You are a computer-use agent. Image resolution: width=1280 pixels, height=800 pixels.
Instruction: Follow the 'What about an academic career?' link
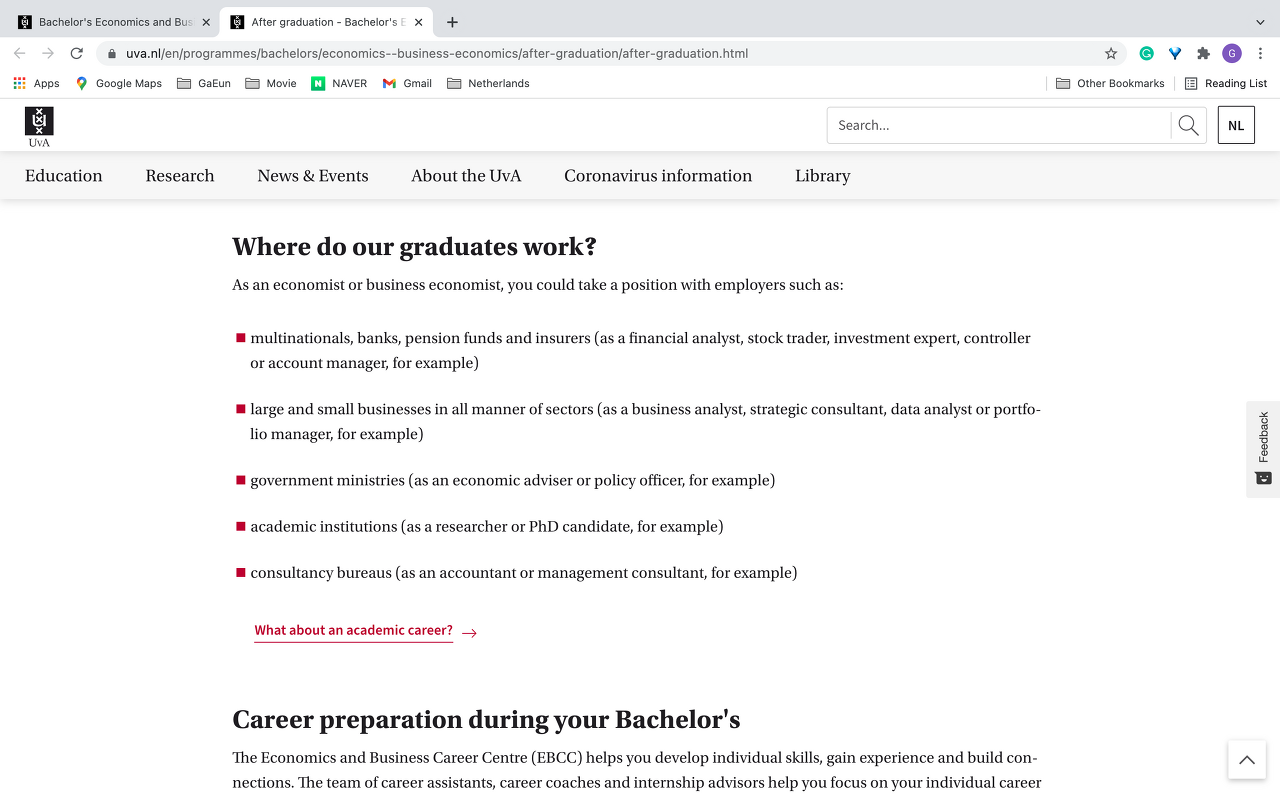354,631
